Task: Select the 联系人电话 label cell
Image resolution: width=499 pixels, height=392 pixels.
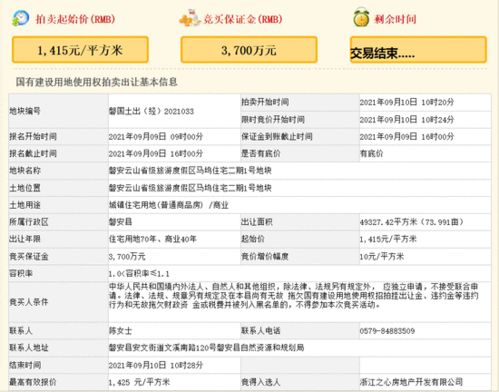Action: [x=300, y=331]
